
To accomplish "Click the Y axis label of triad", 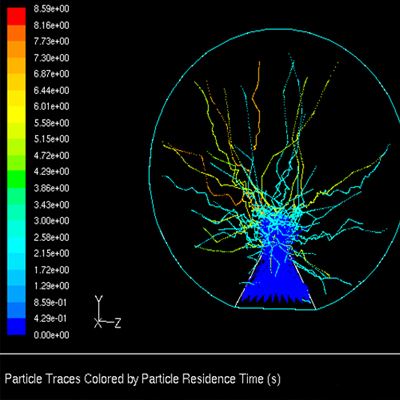I will [x=99, y=299].
